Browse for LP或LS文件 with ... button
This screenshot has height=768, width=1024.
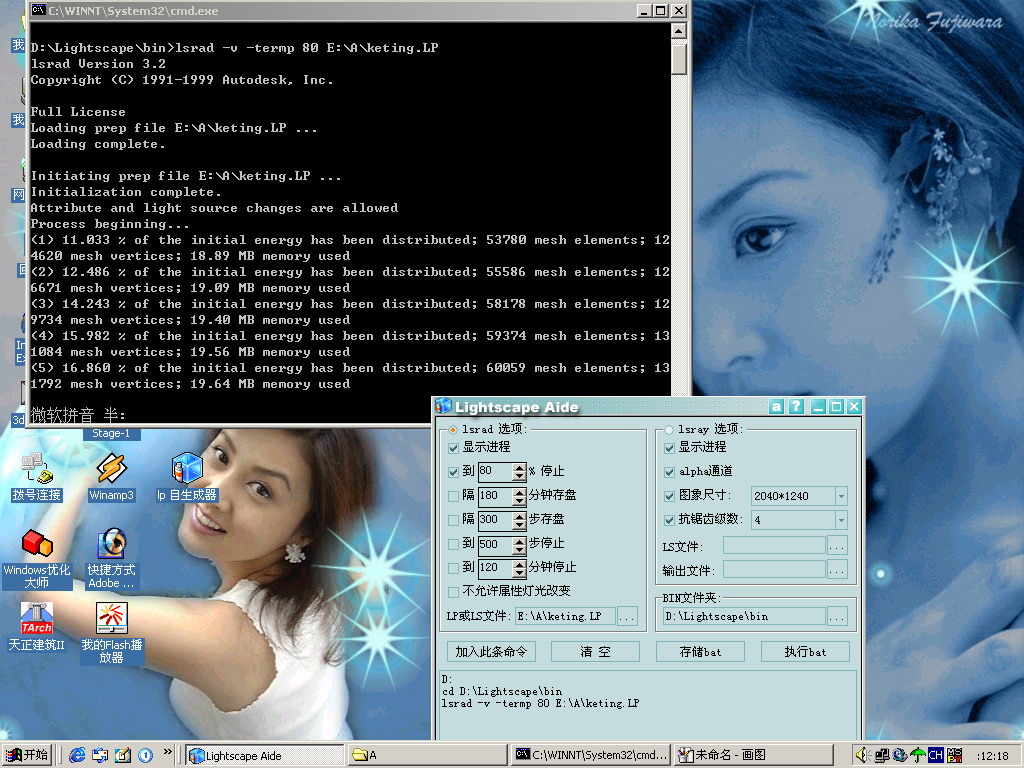[626, 616]
